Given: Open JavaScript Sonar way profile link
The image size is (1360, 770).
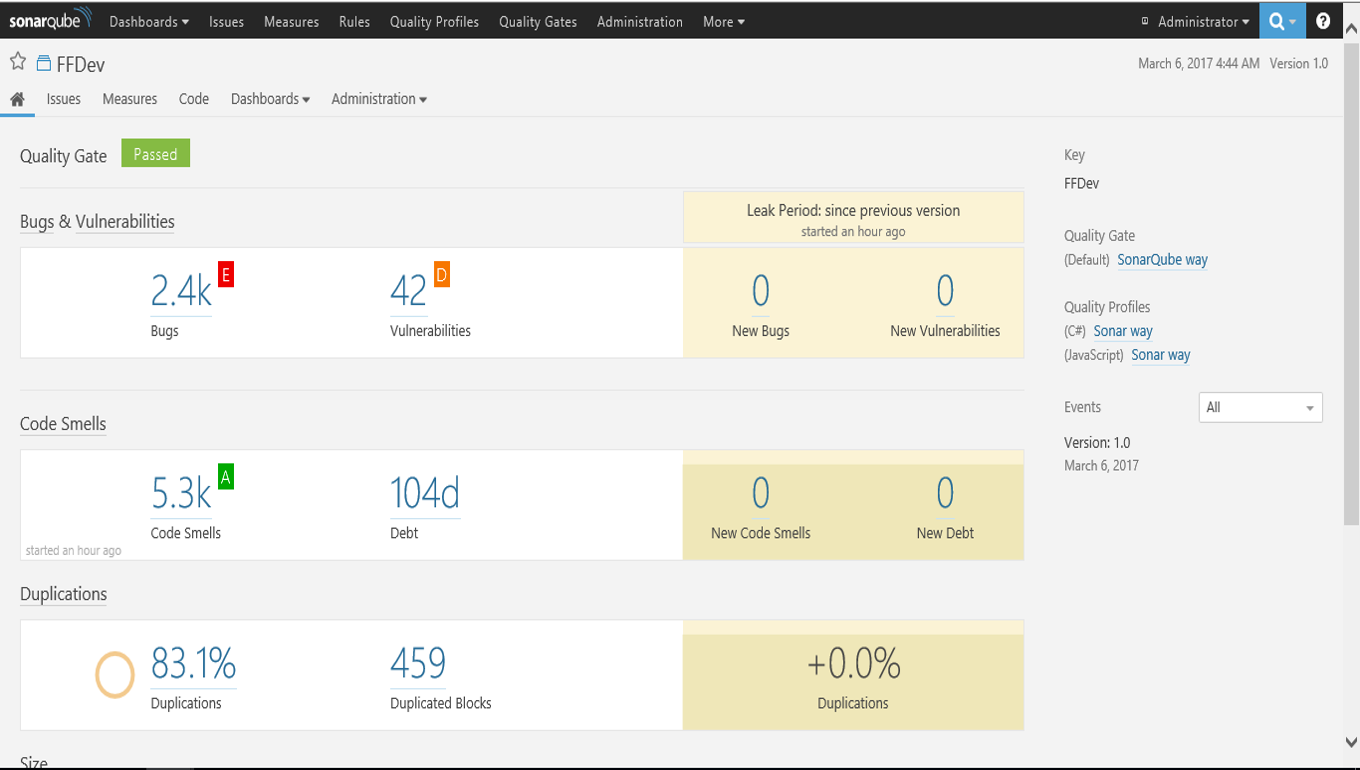Looking at the screenshot, I should point(1160,355).
